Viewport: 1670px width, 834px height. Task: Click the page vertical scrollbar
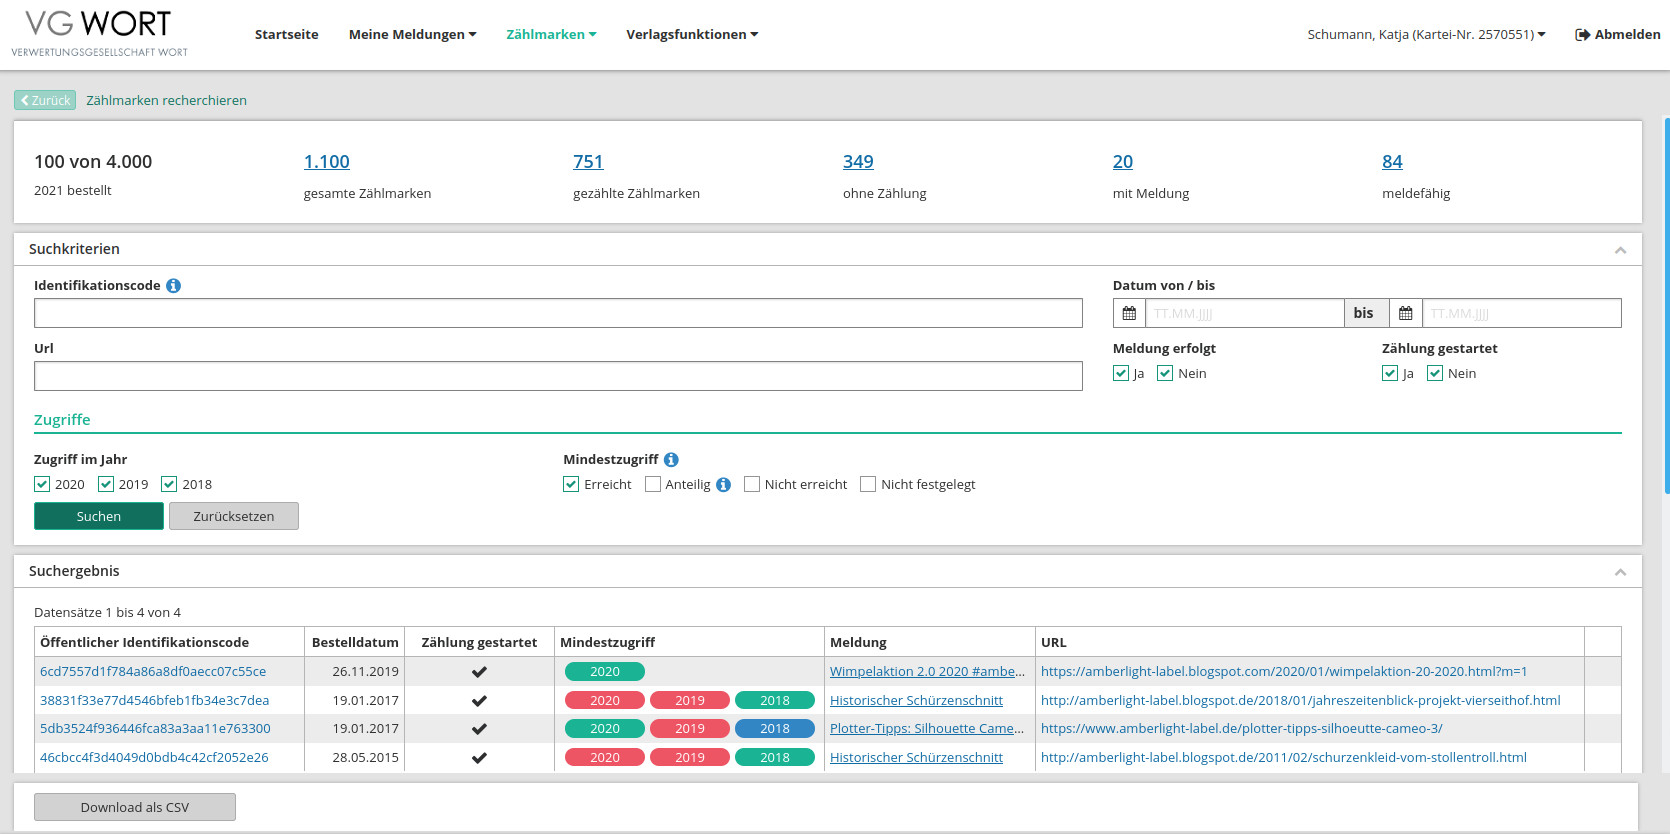1666,306
